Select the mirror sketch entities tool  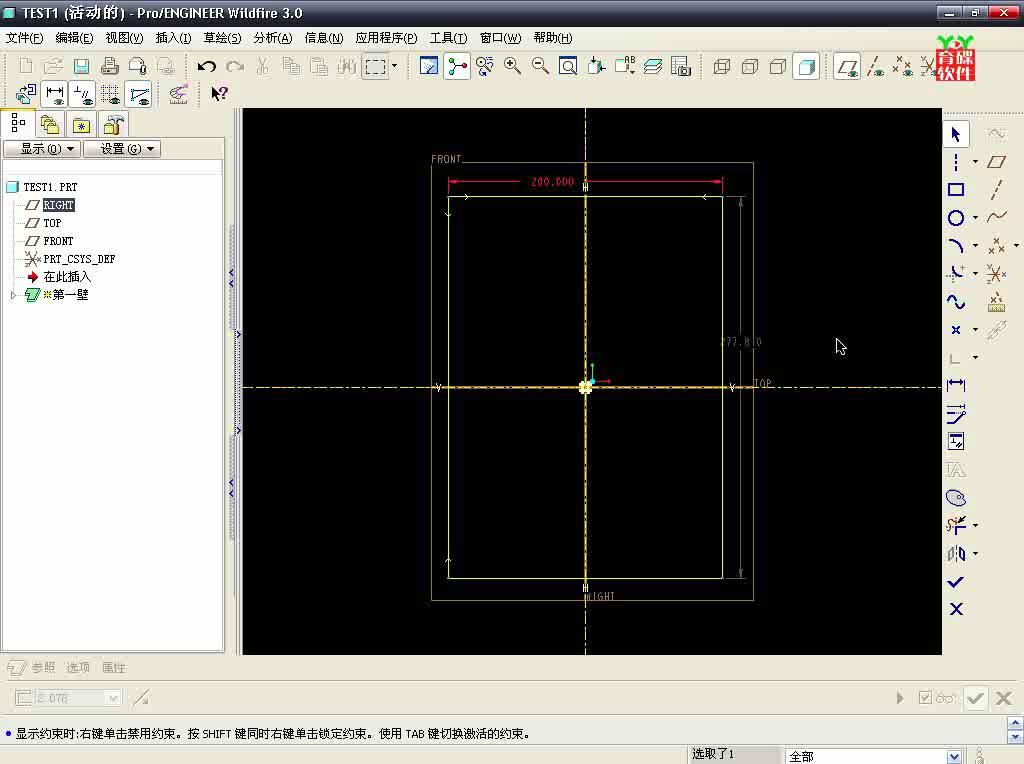[955, 554]
